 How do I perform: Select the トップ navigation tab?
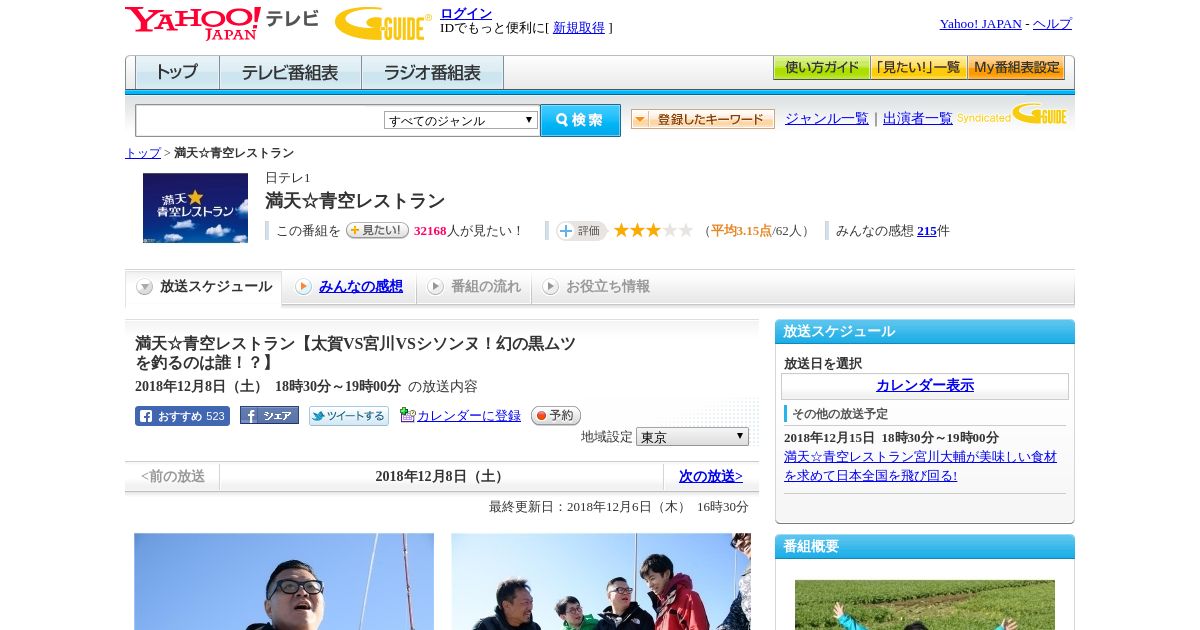pyautogui.click(x=177, y=73)
